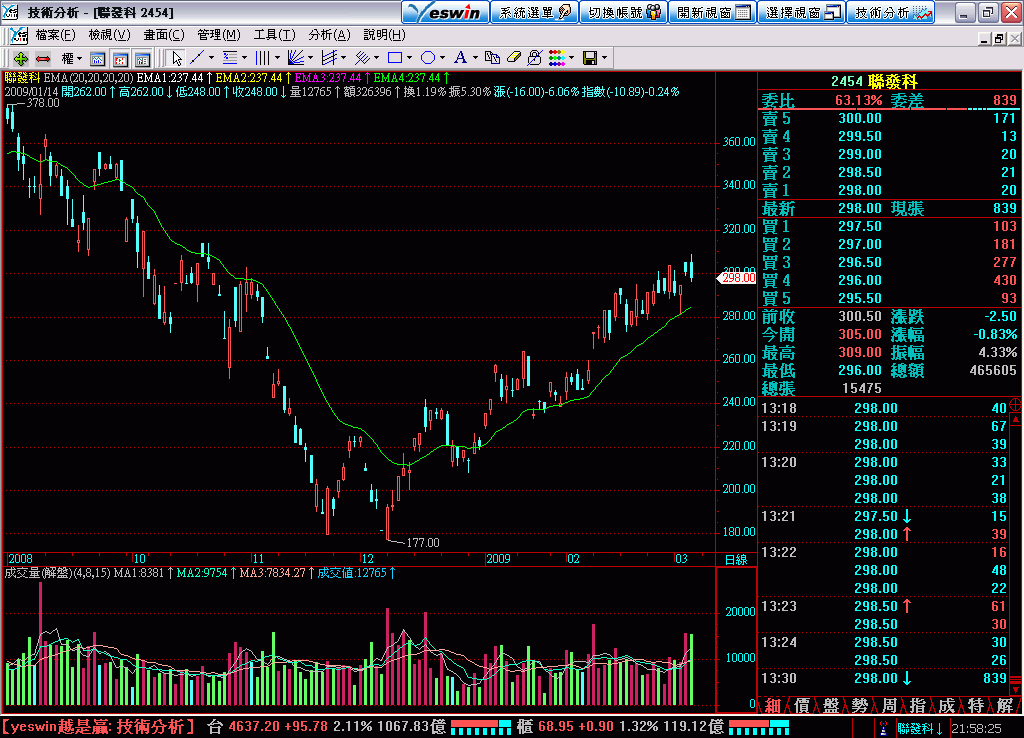The width and height of the screenshot is (1024, 738).
Task: Open the 管理(M) menu
Action: 219,35
